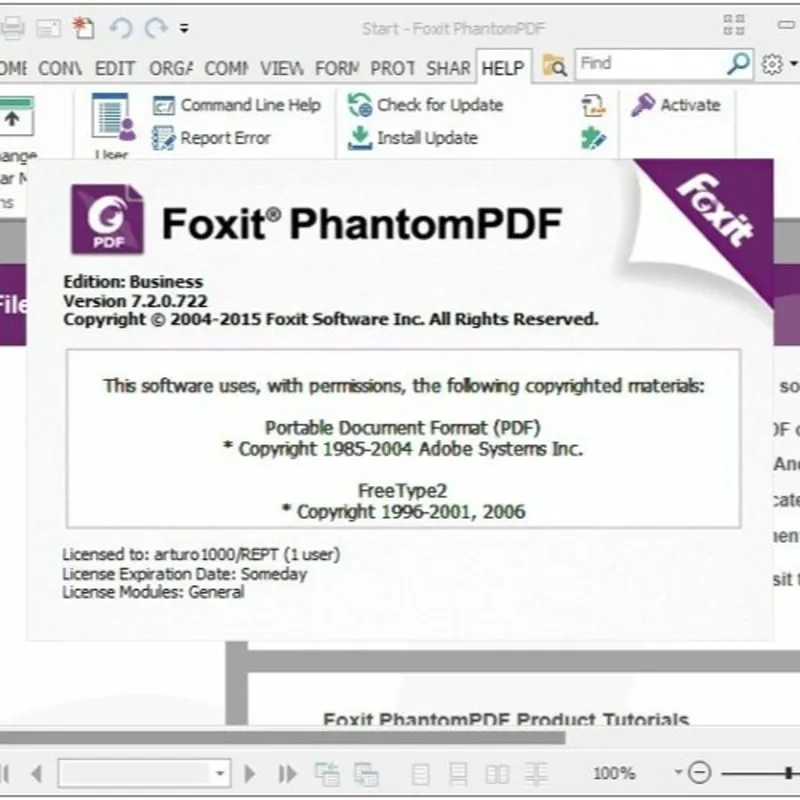Screen dimensions: 800x800
Task: Click Portable Document Format (PDF) line
Action: pos(403,428)
